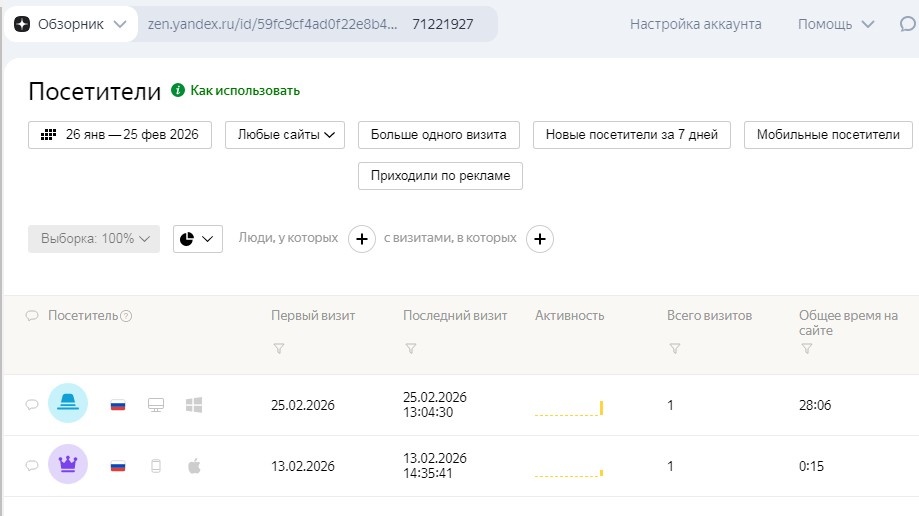Viewport: 919px width, 516px height.
Task: Expand the Помощь menu
Action: (x=836, y=24)
